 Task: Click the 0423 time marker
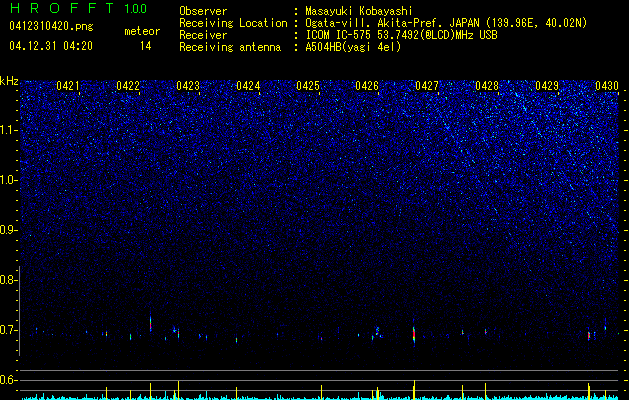188,86
